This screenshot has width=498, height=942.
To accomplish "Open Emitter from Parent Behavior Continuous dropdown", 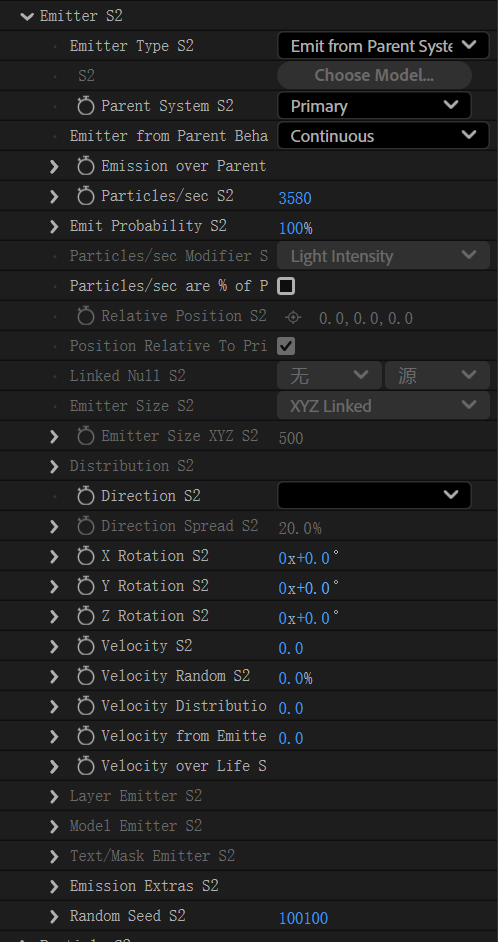I will coord(383,136).
